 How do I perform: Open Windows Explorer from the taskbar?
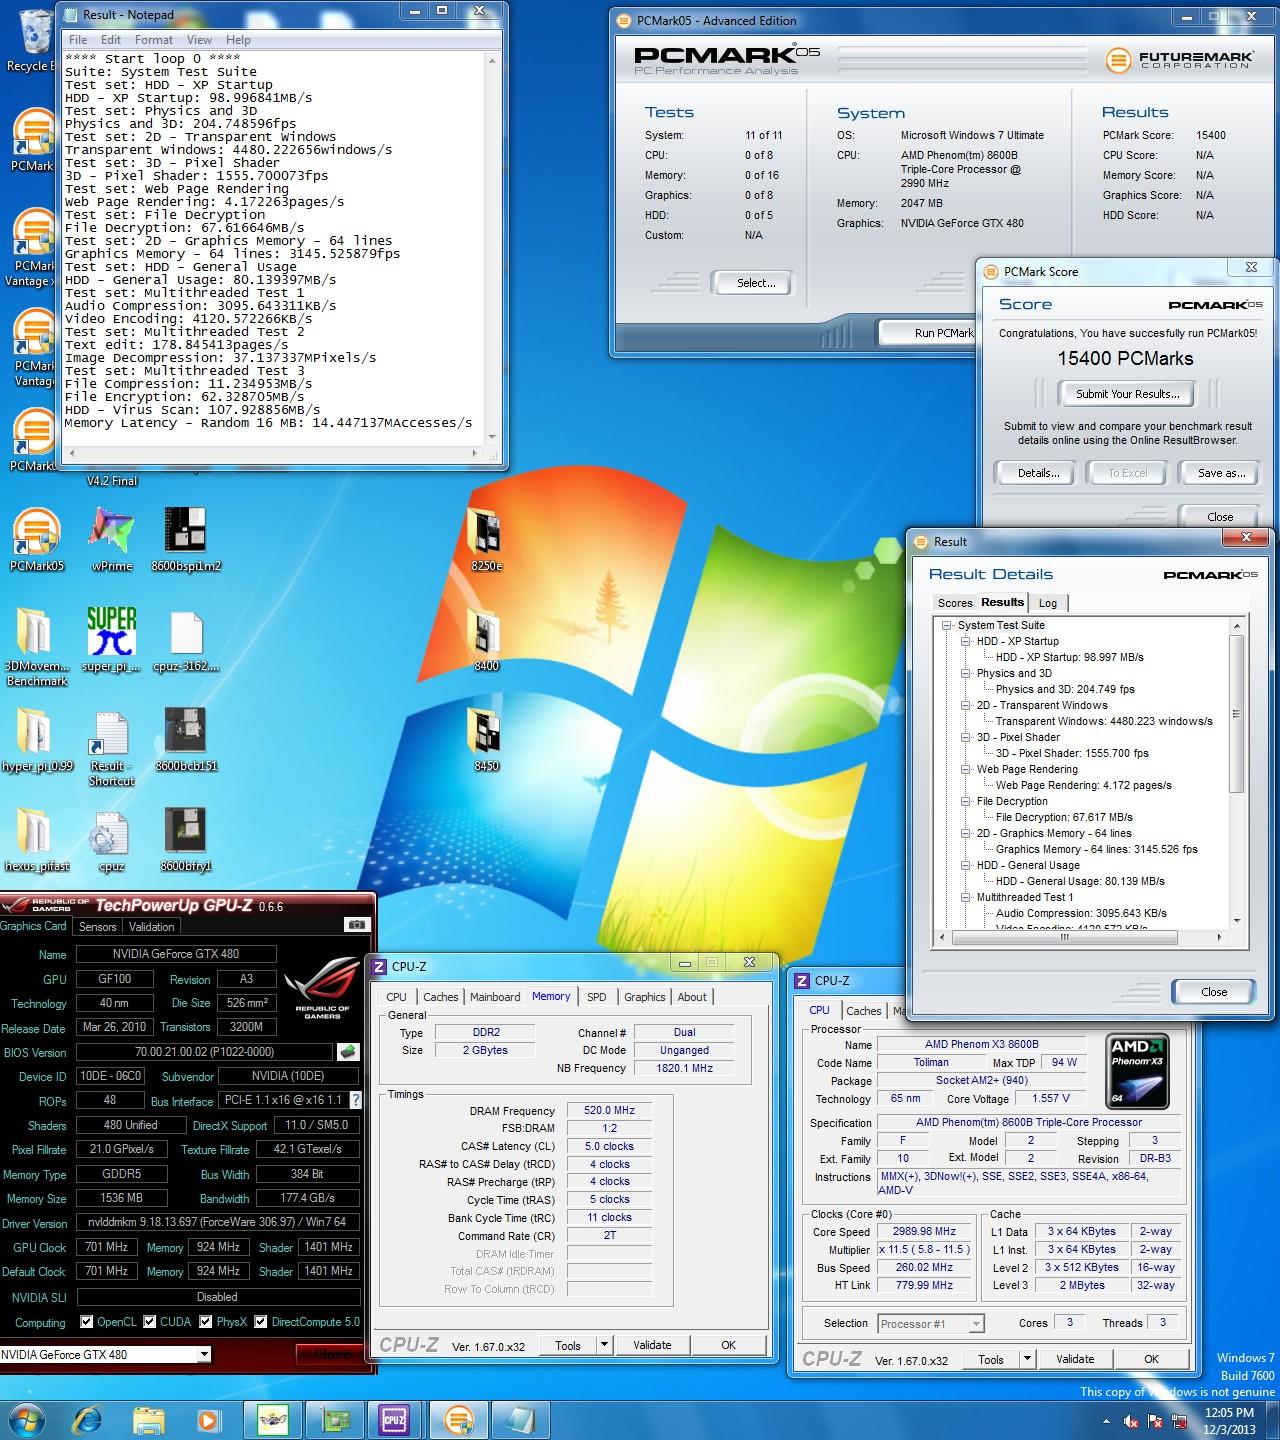(x=148, y=1419)
